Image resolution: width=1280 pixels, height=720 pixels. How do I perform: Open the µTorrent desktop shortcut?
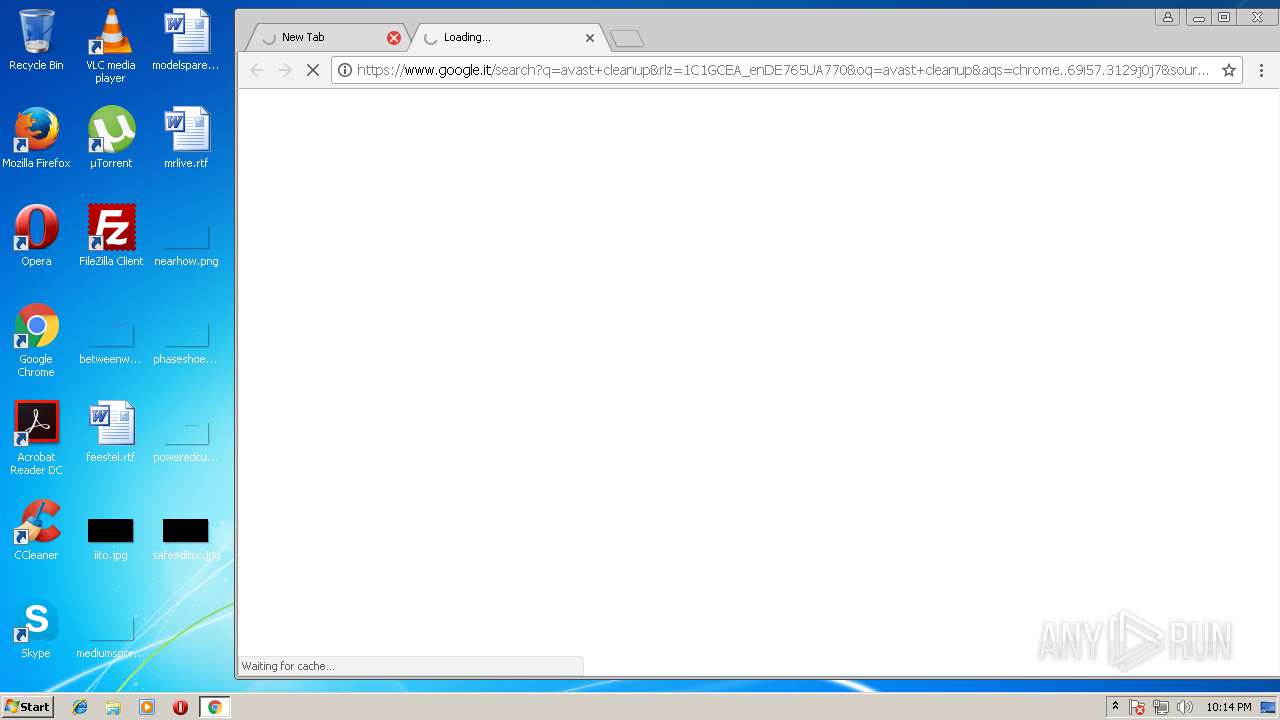tap(110, 138)
